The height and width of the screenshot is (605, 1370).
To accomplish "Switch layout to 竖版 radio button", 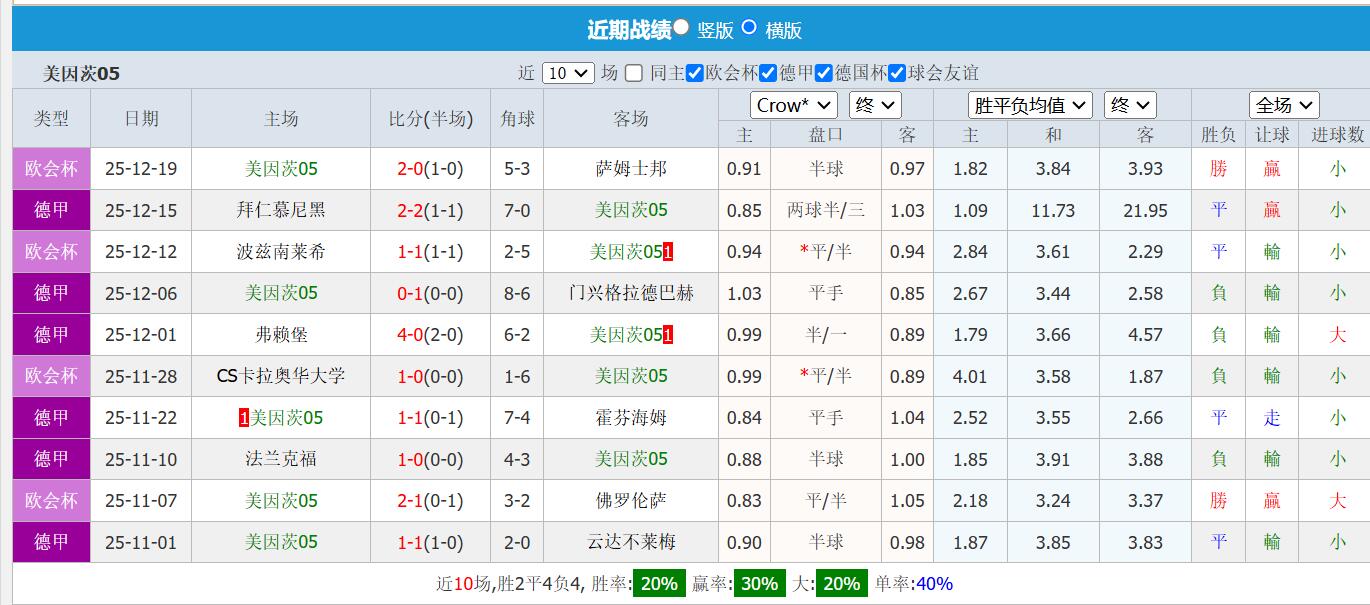I will (x=681, y=28).
